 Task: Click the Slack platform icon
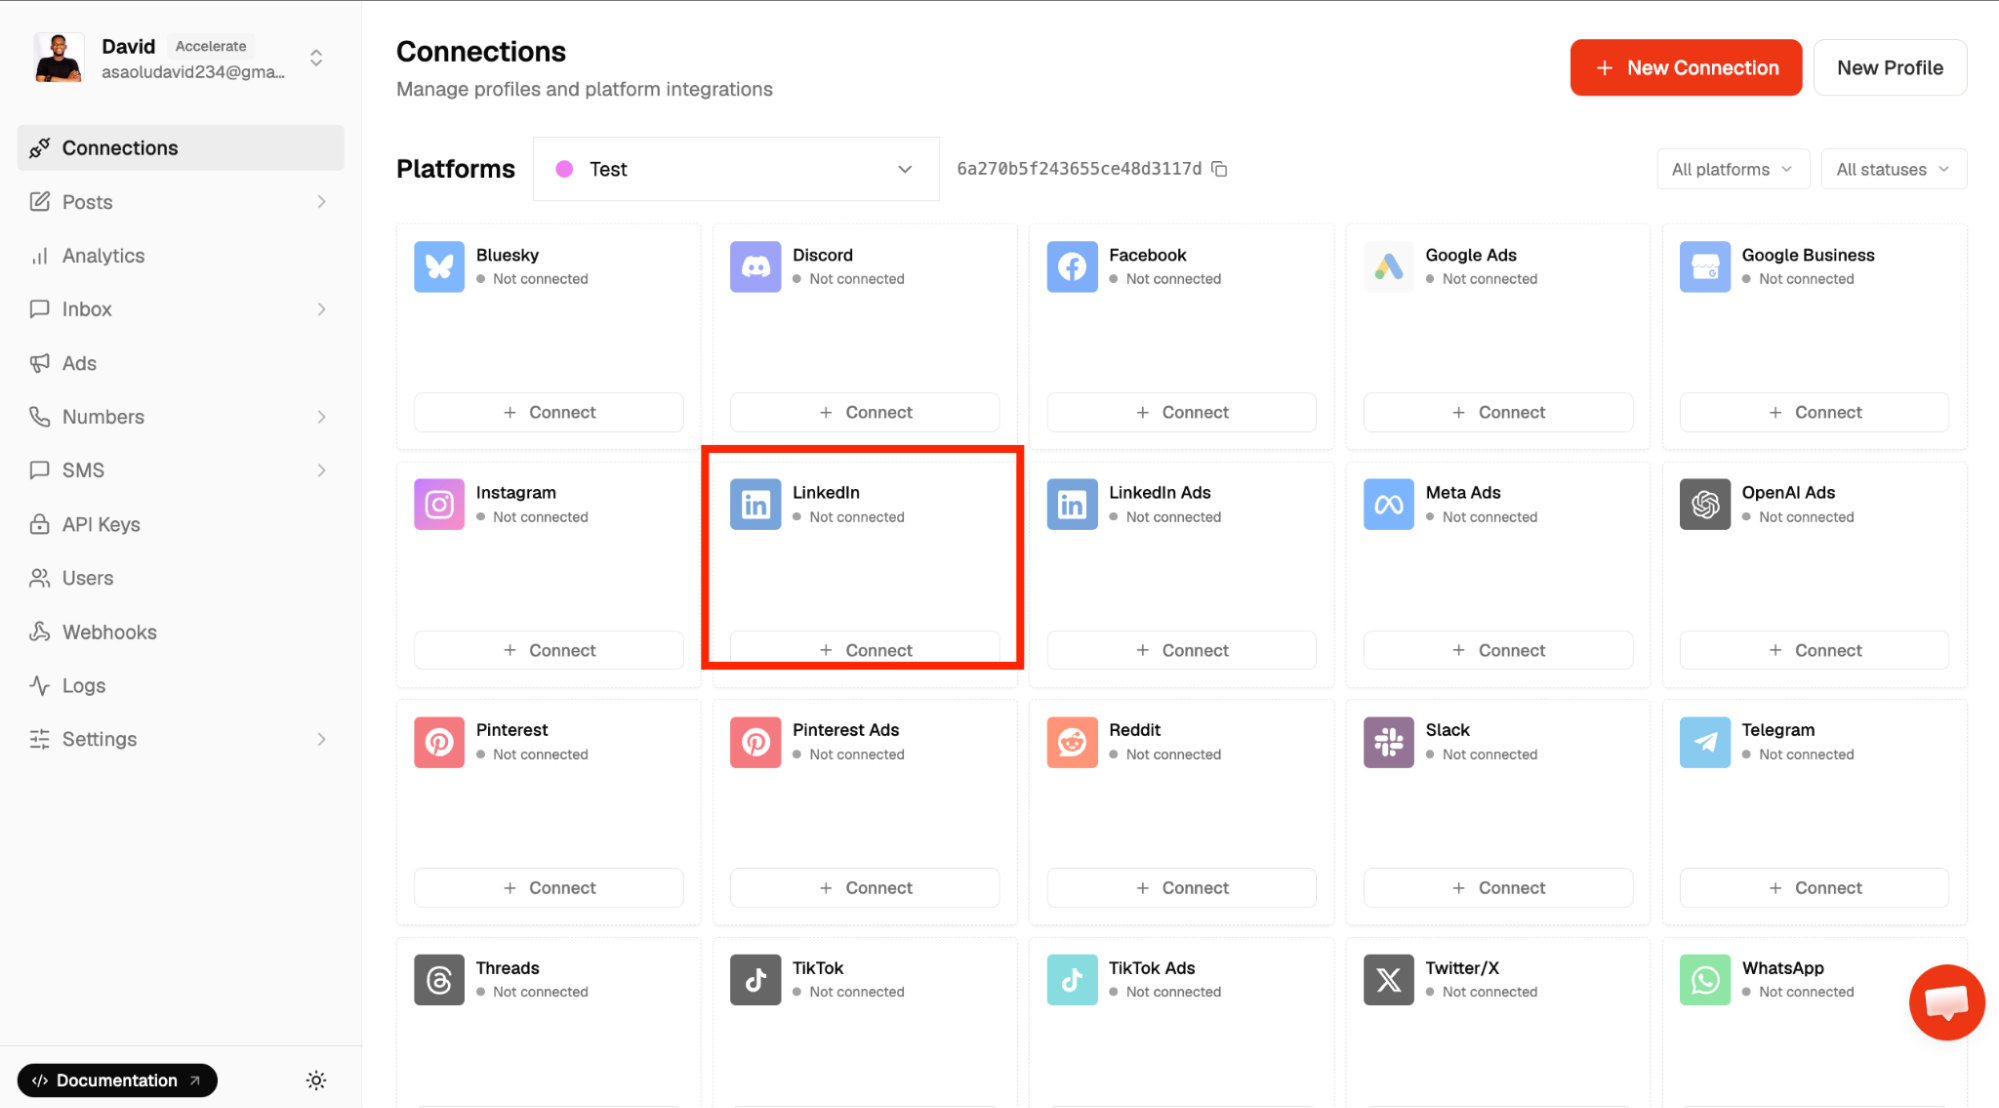pos(1388,742)
